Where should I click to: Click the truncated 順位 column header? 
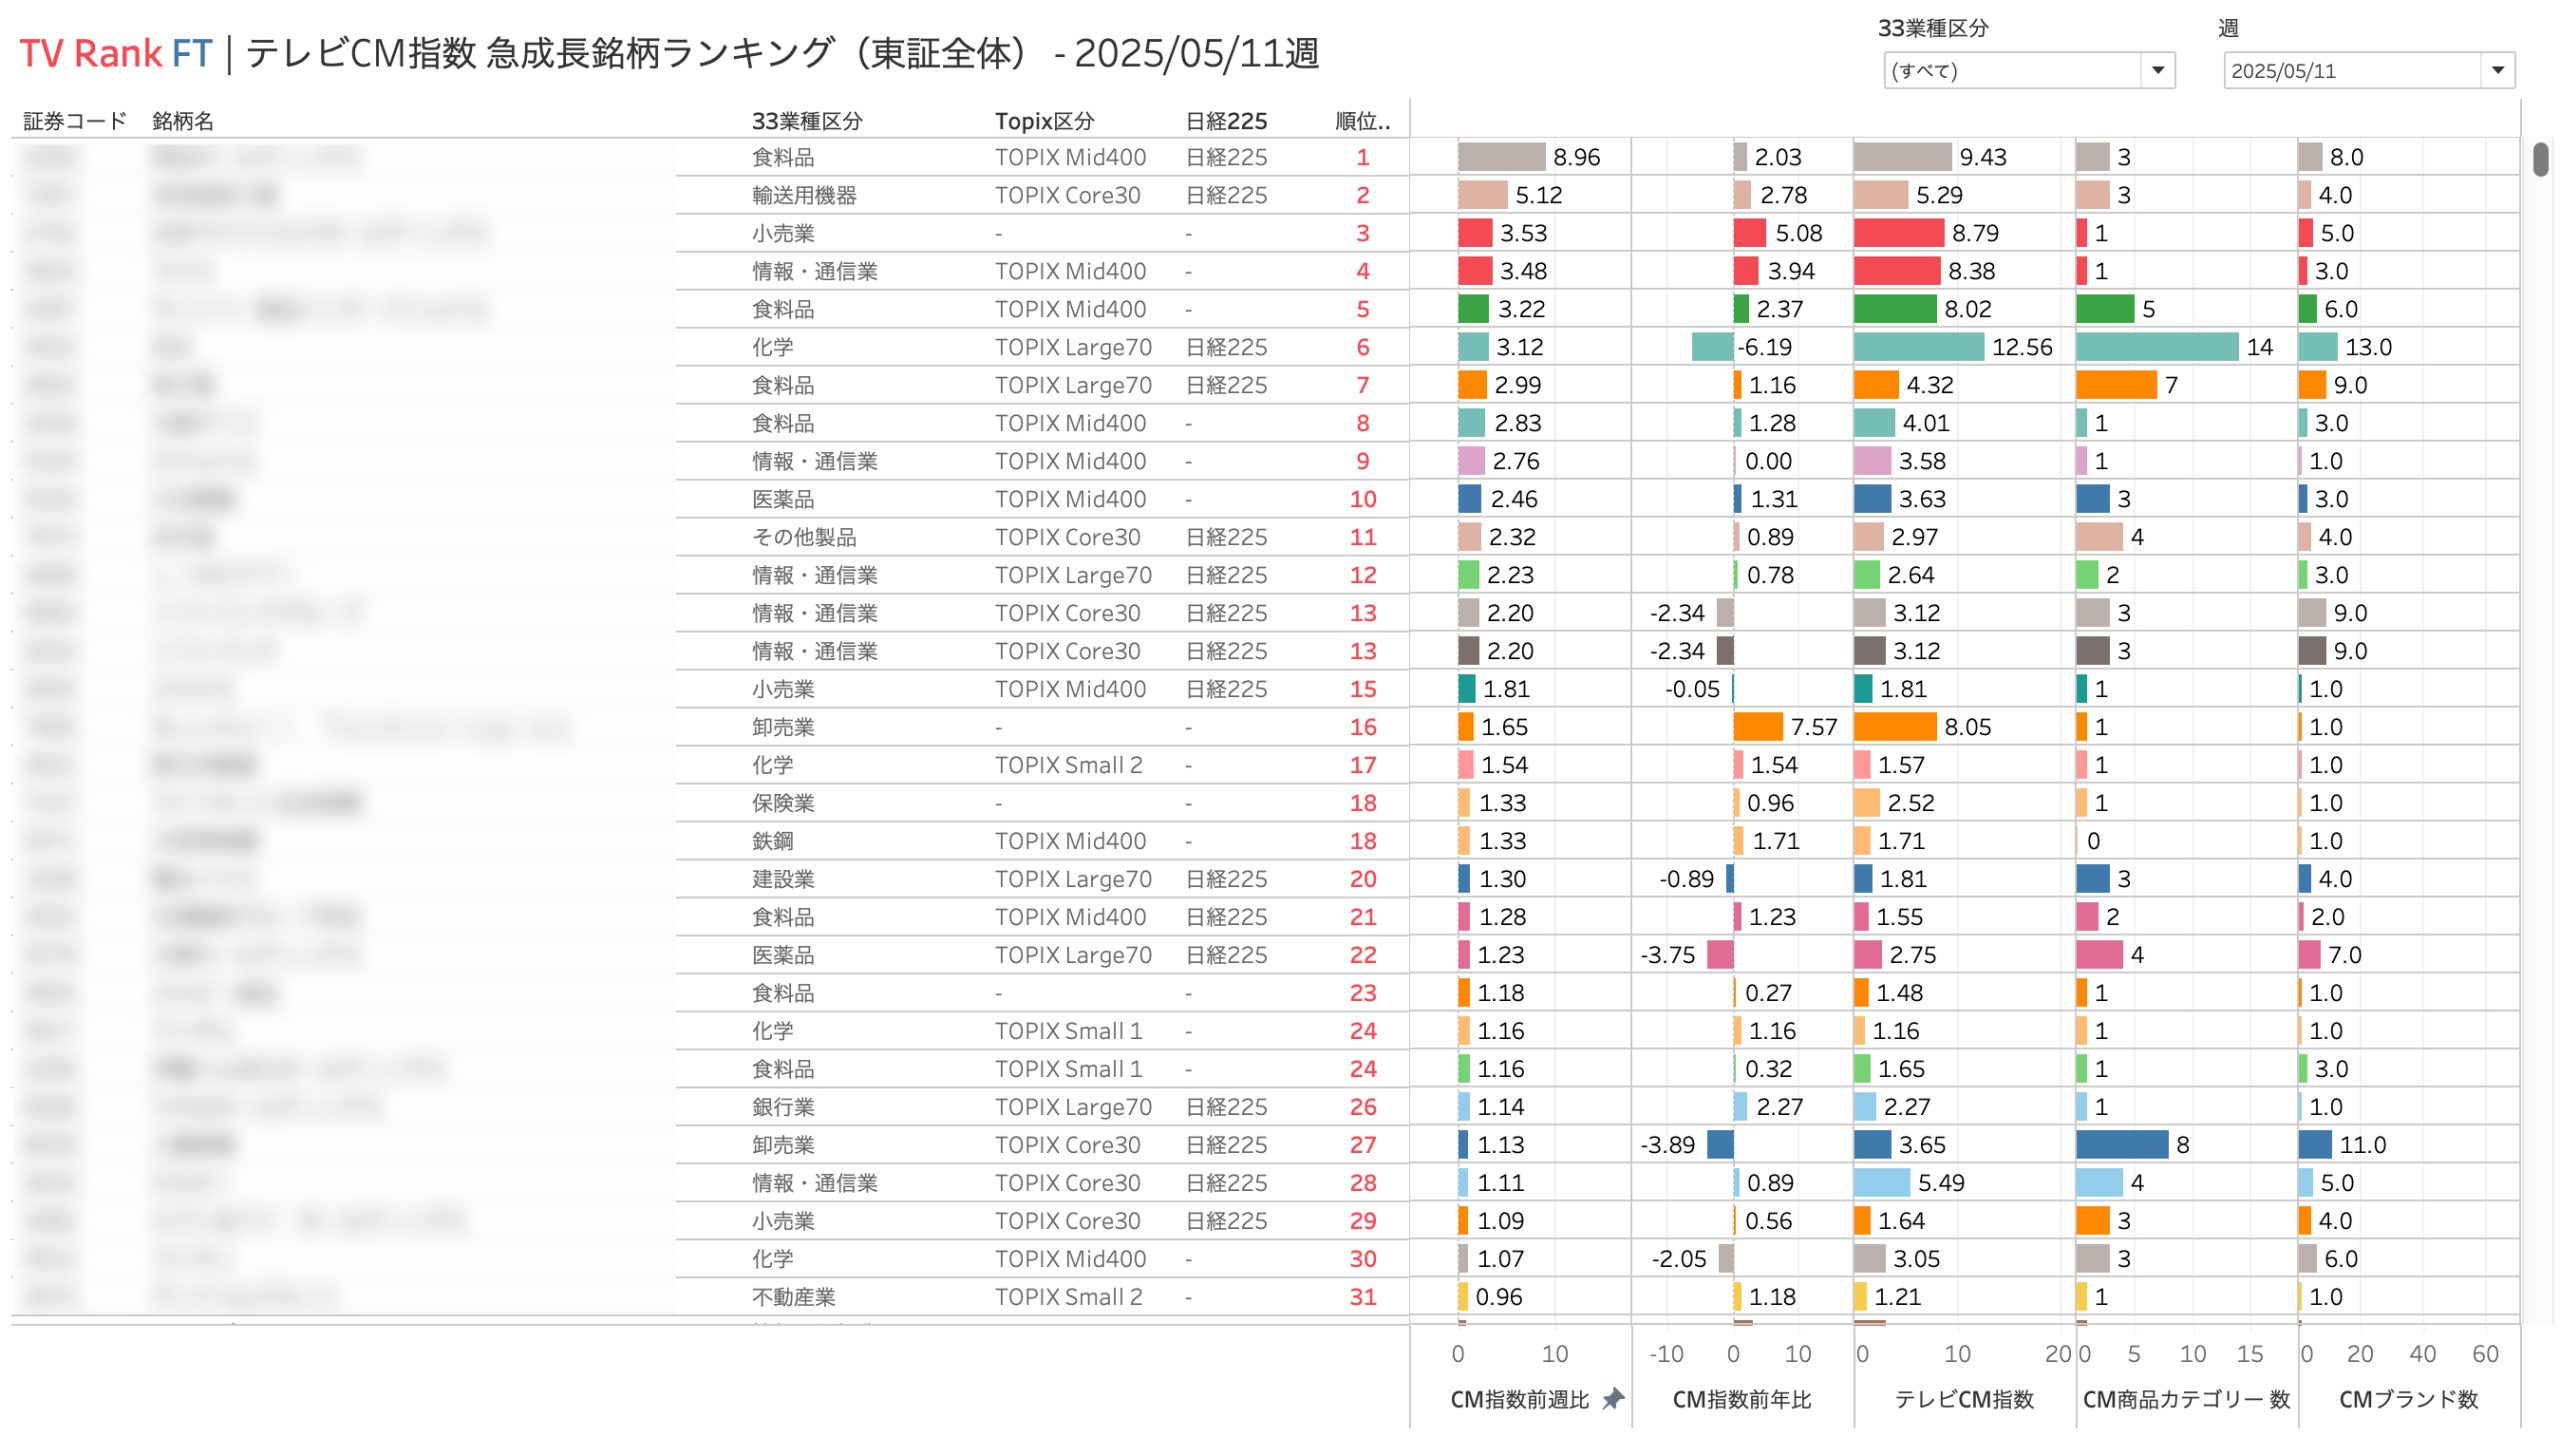[1362, 121]
